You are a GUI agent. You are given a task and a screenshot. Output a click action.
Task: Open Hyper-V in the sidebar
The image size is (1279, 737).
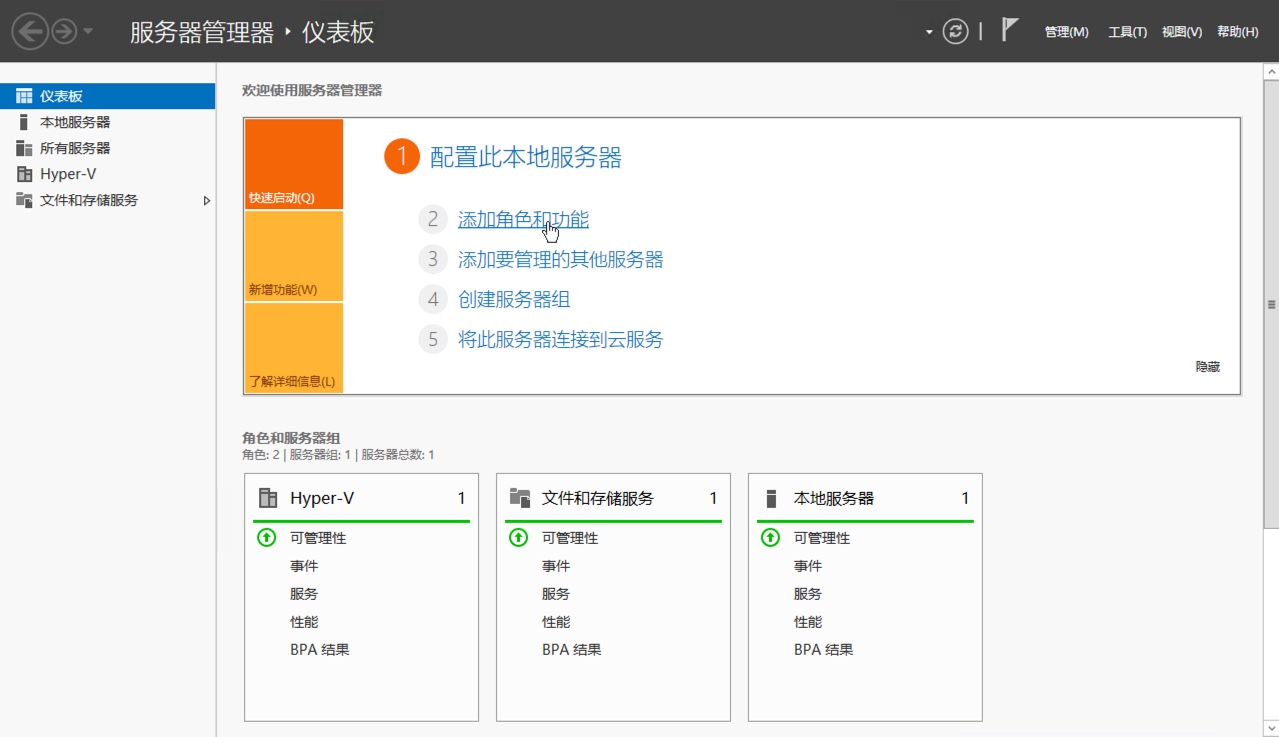[x=68, y=174]
